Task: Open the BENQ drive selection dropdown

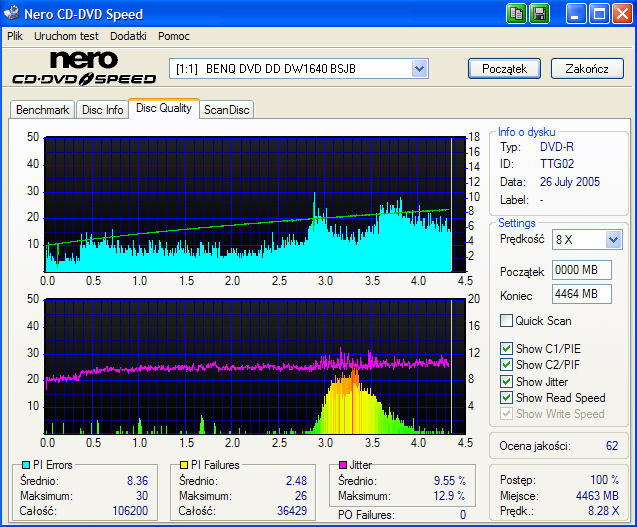Action: pos(419,69)
